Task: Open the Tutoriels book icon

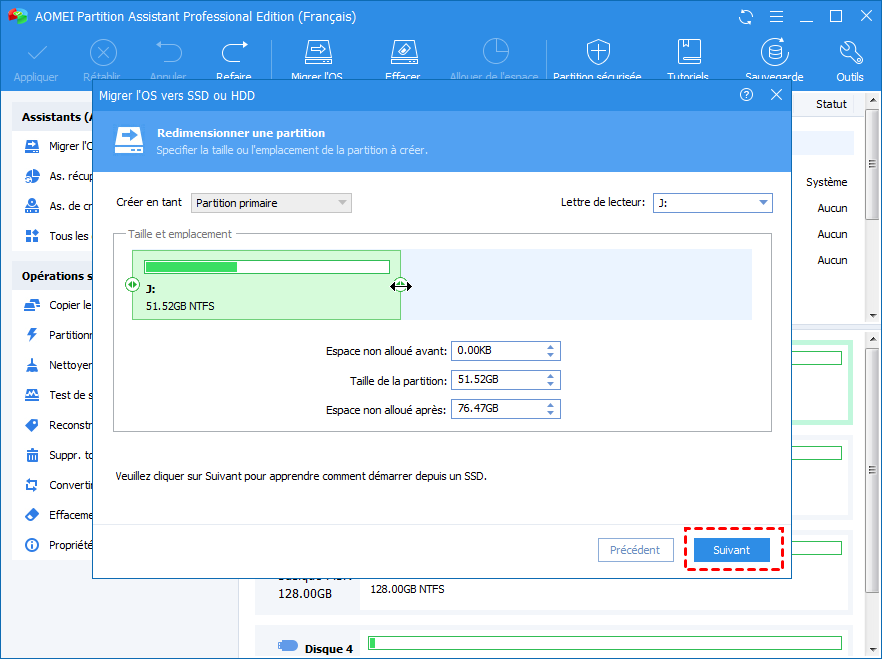Action: 688,53
